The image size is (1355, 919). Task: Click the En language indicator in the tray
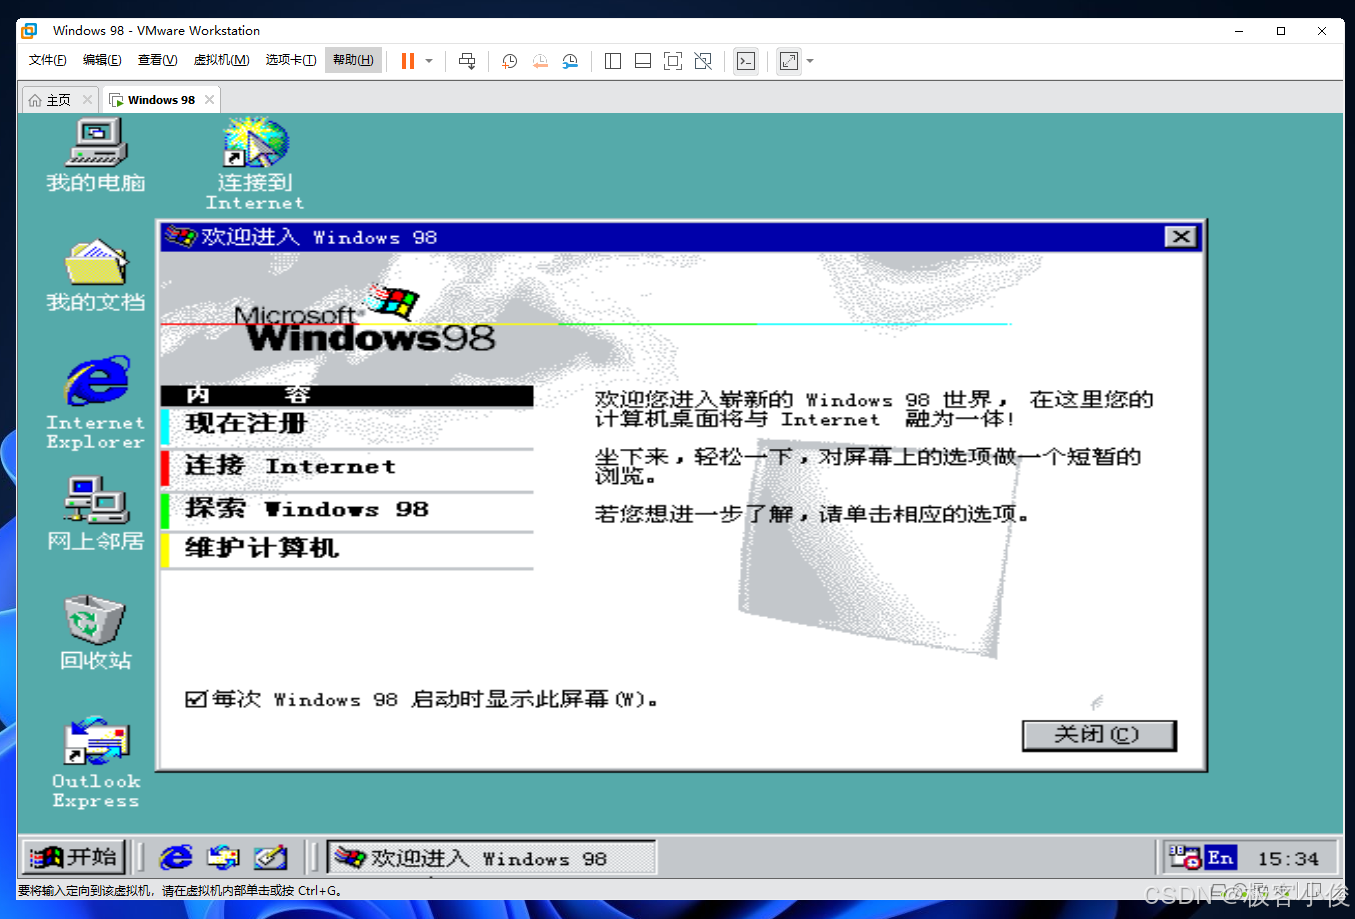[1221, 857]
